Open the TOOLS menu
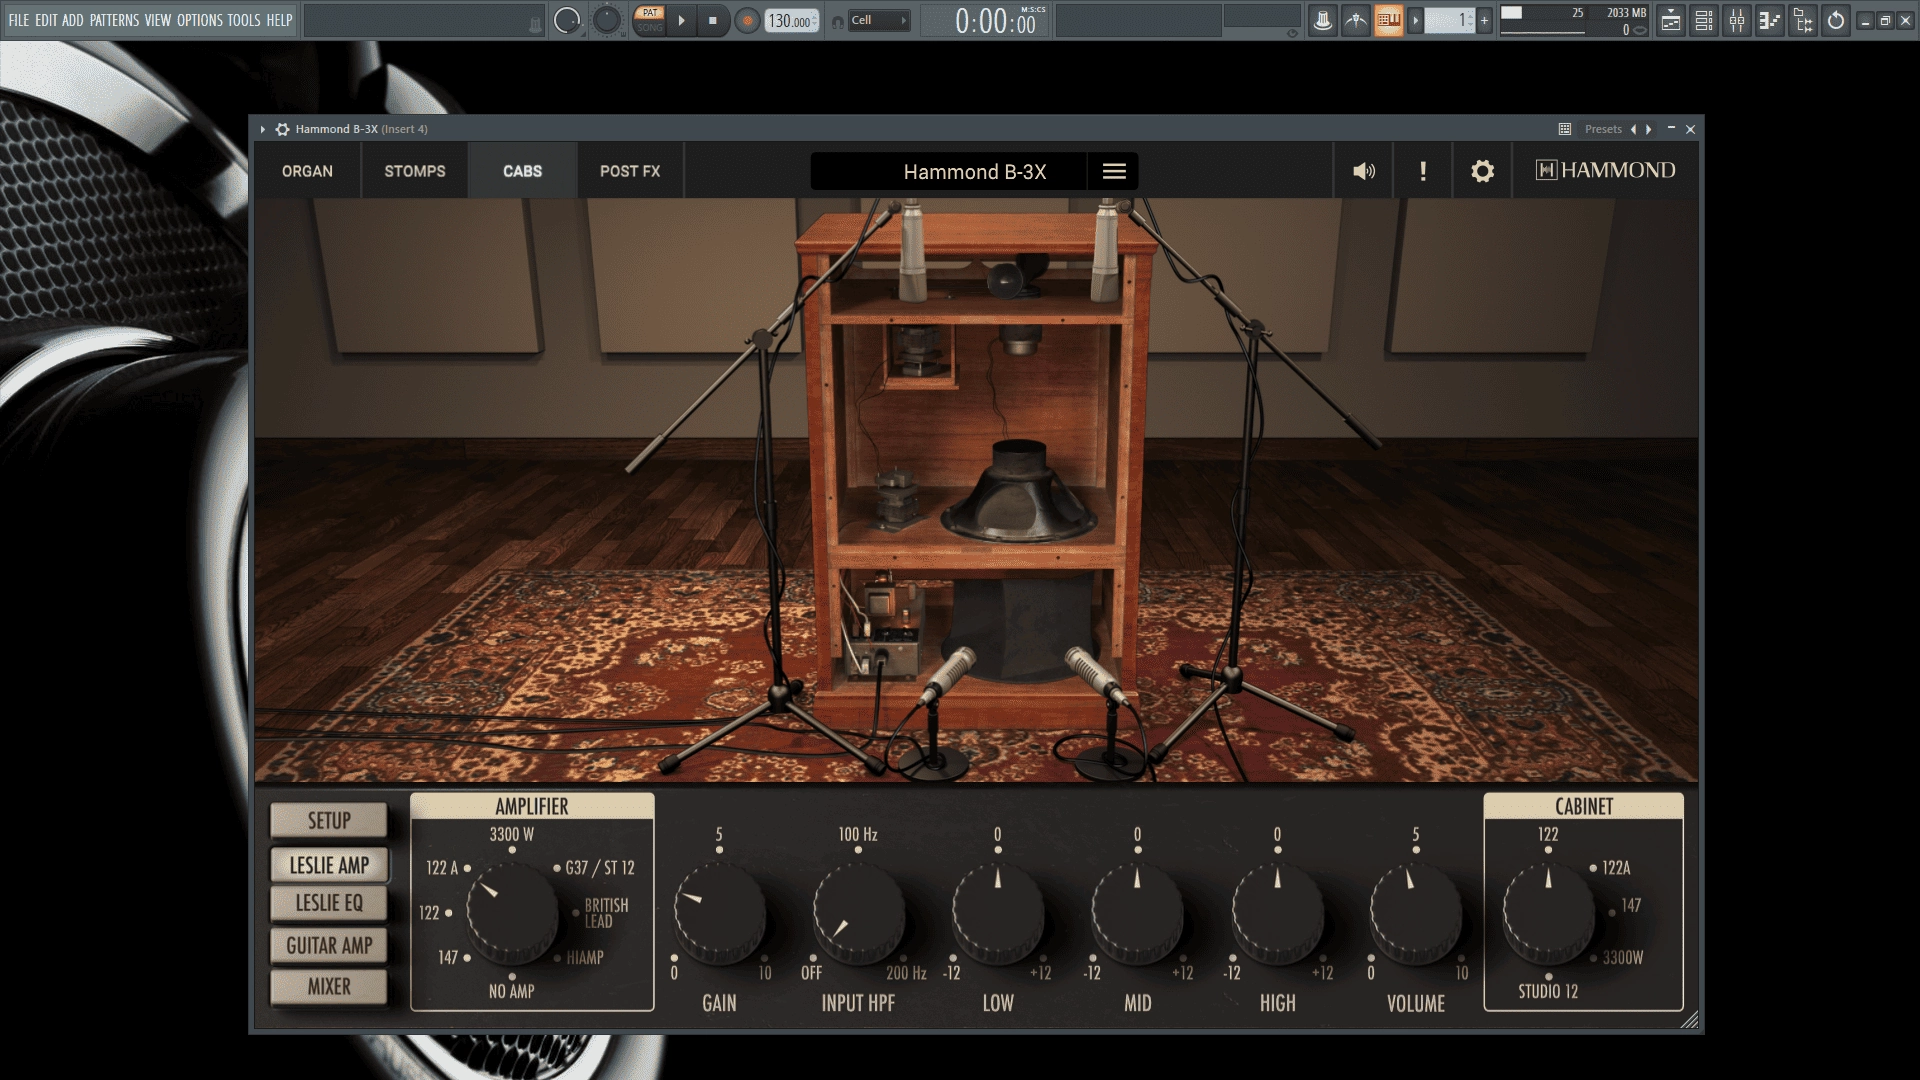Image resolution: width=1920 pixels, height=1080 pixels. click(x=244, y=20)
